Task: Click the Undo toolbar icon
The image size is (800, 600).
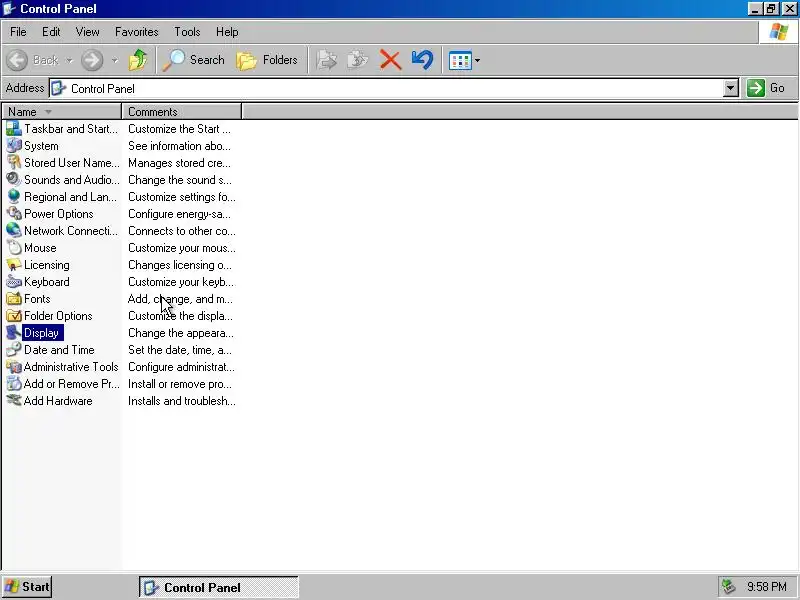Action: 422,60
